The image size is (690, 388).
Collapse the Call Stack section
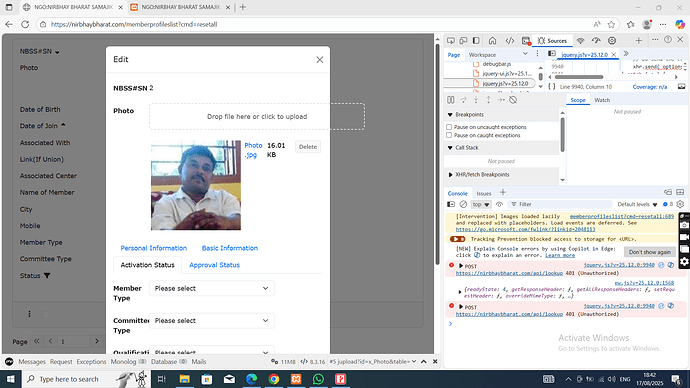coord(450,148)
